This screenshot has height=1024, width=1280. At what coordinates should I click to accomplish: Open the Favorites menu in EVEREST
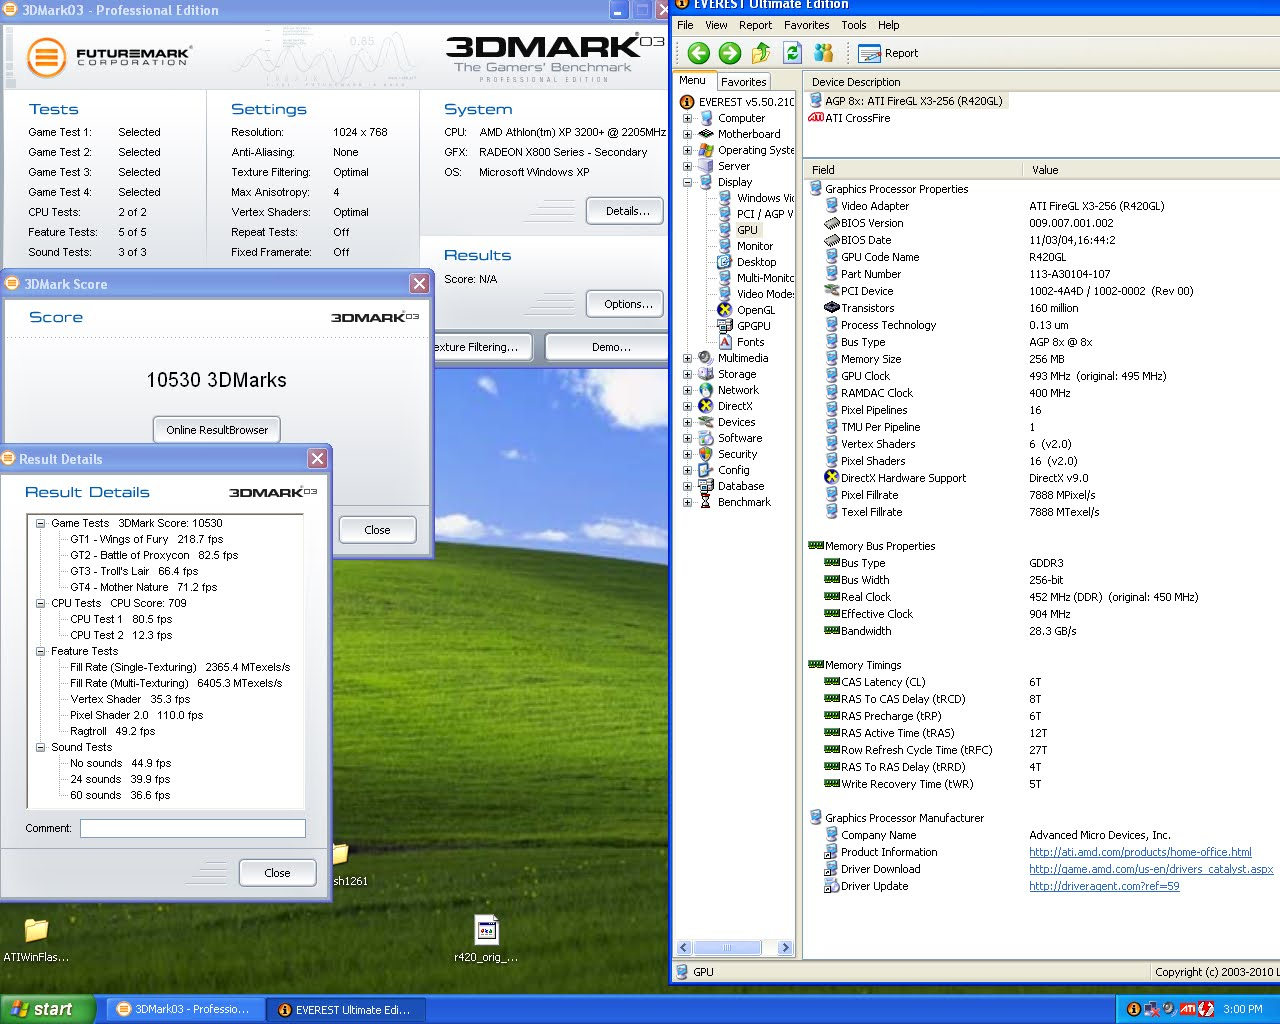tap(806, 25)
